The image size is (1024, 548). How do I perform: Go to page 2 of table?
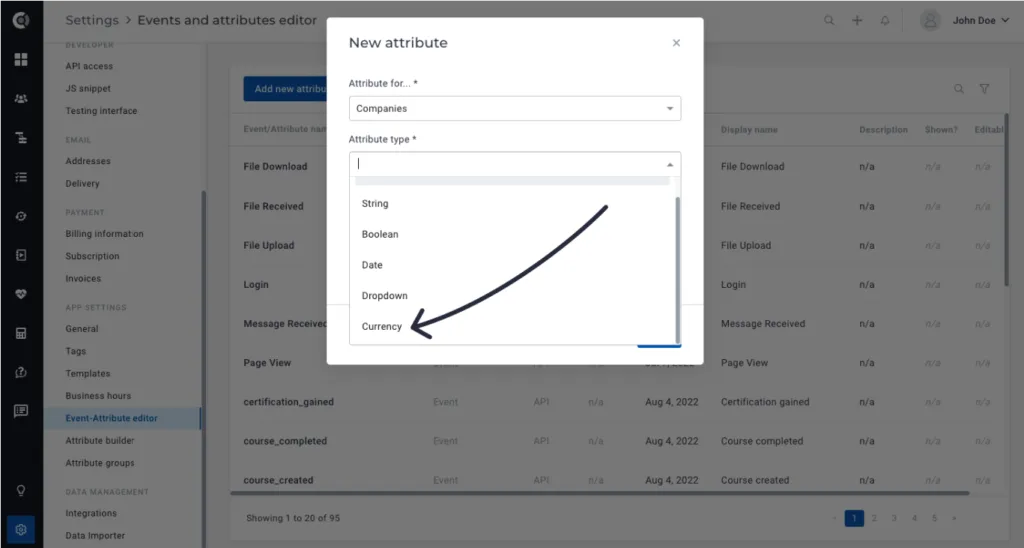pyautogui.click(x=874, y=518)
